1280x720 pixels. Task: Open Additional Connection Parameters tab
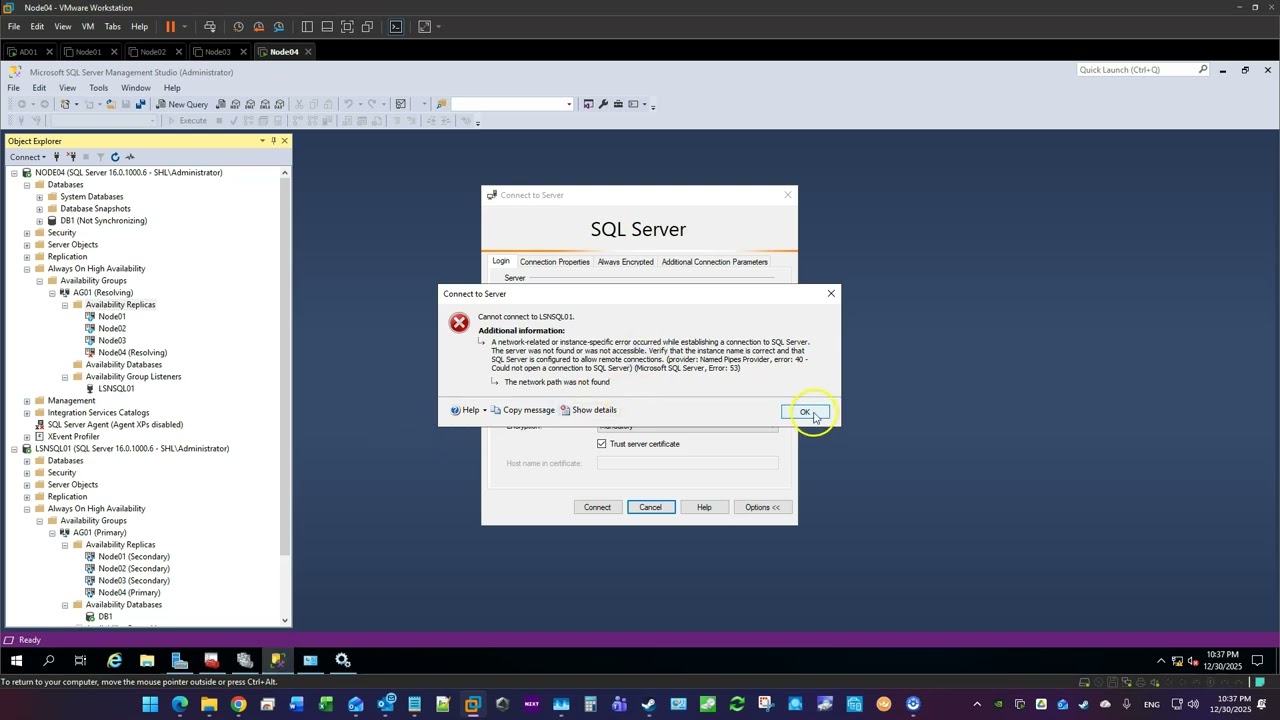(x=714, y=262)
